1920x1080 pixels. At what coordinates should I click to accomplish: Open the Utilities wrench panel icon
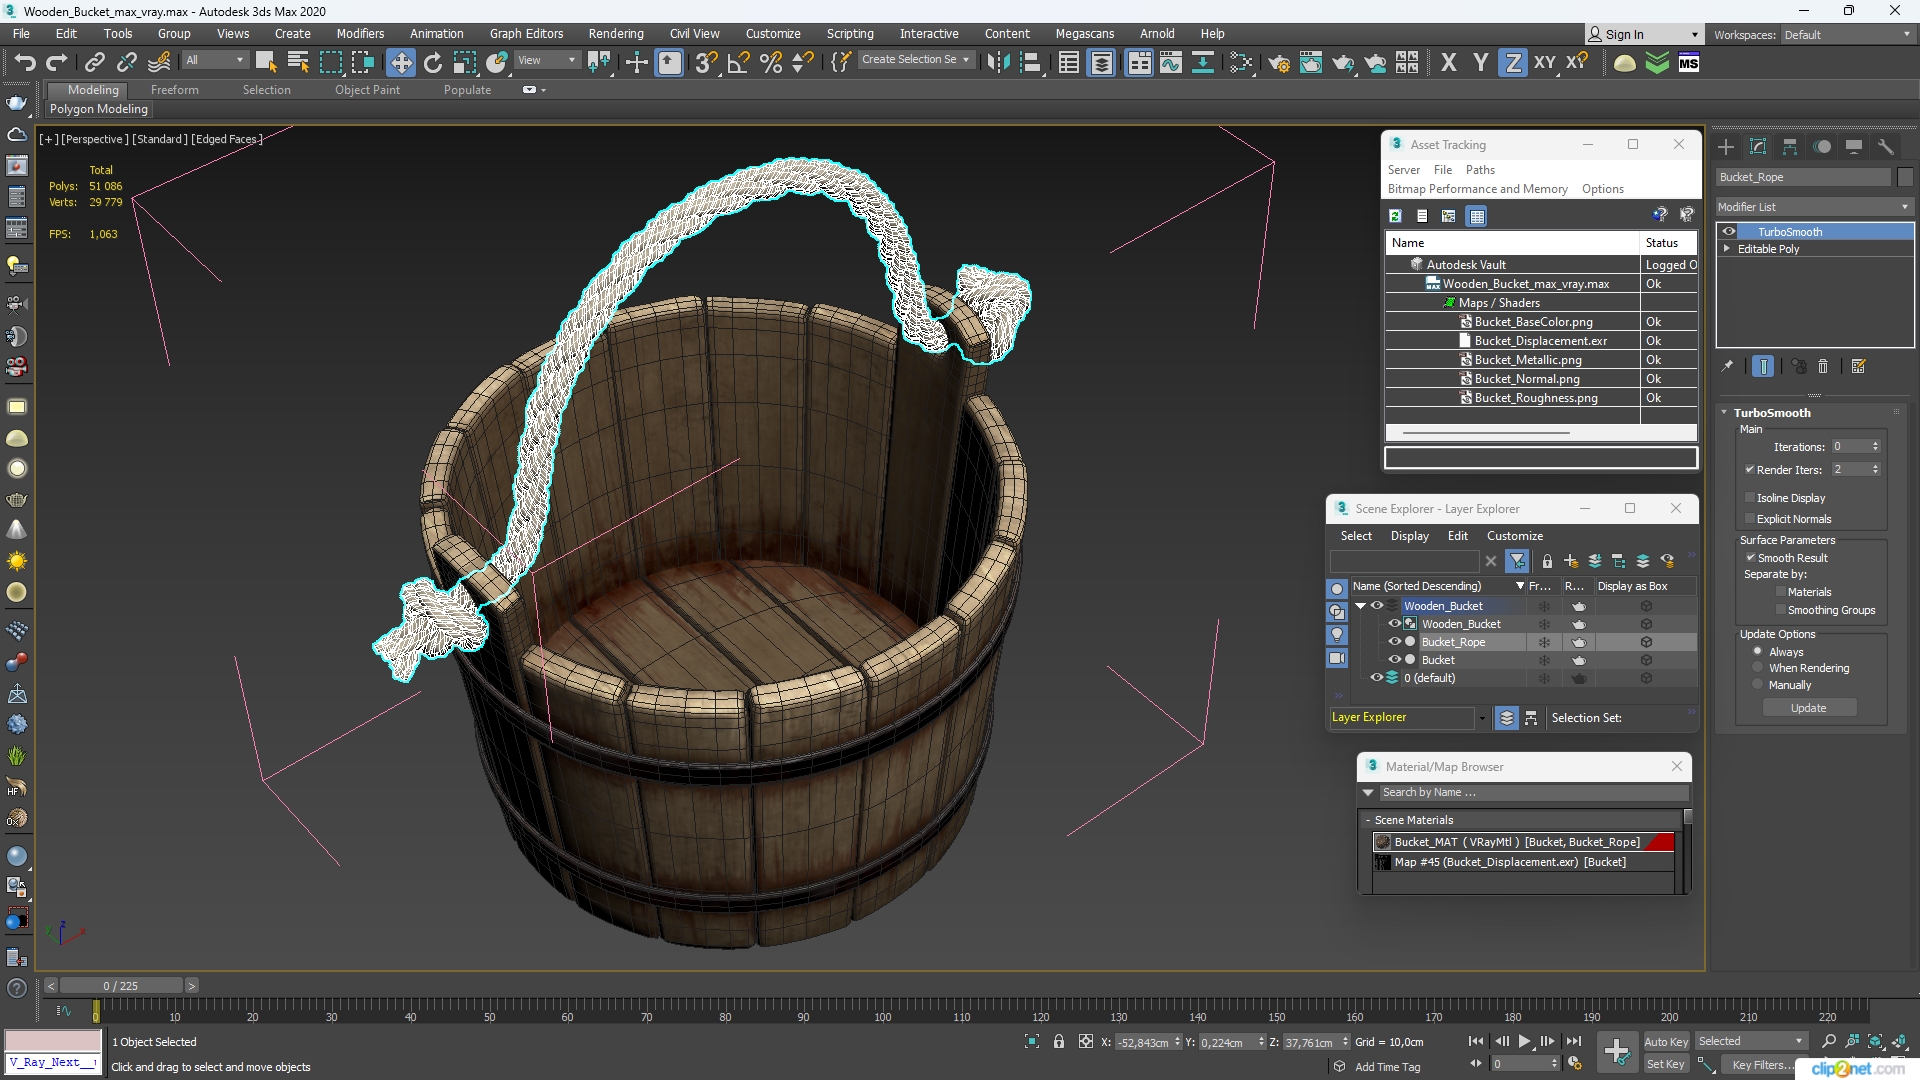point(1886,147)
